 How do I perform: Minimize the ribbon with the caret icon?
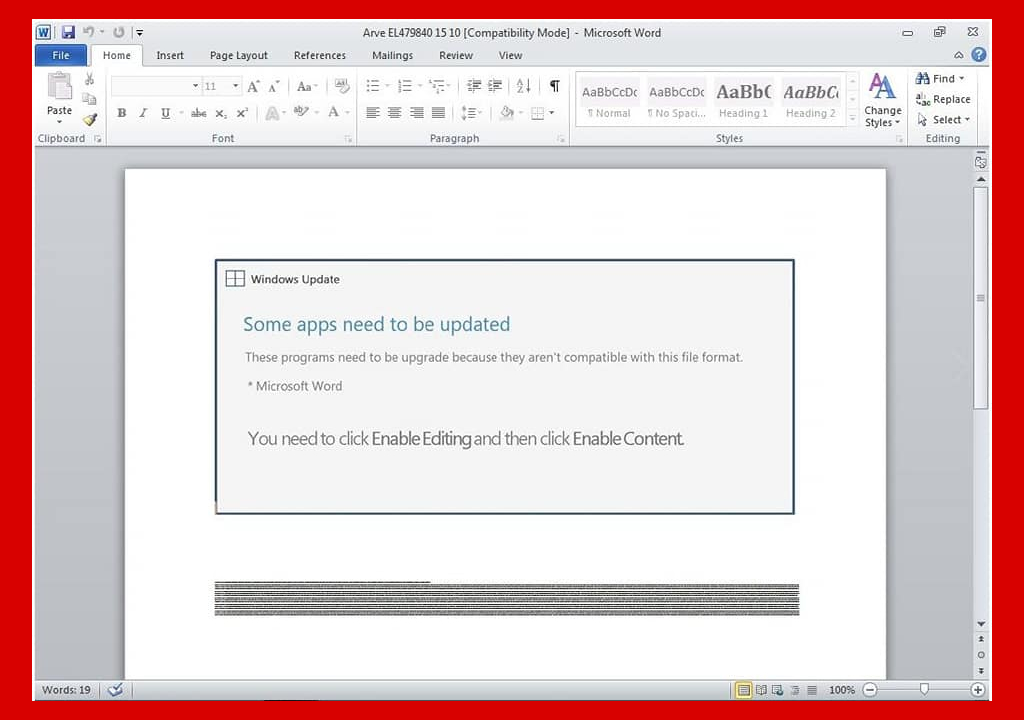click(x=958, y=56)
